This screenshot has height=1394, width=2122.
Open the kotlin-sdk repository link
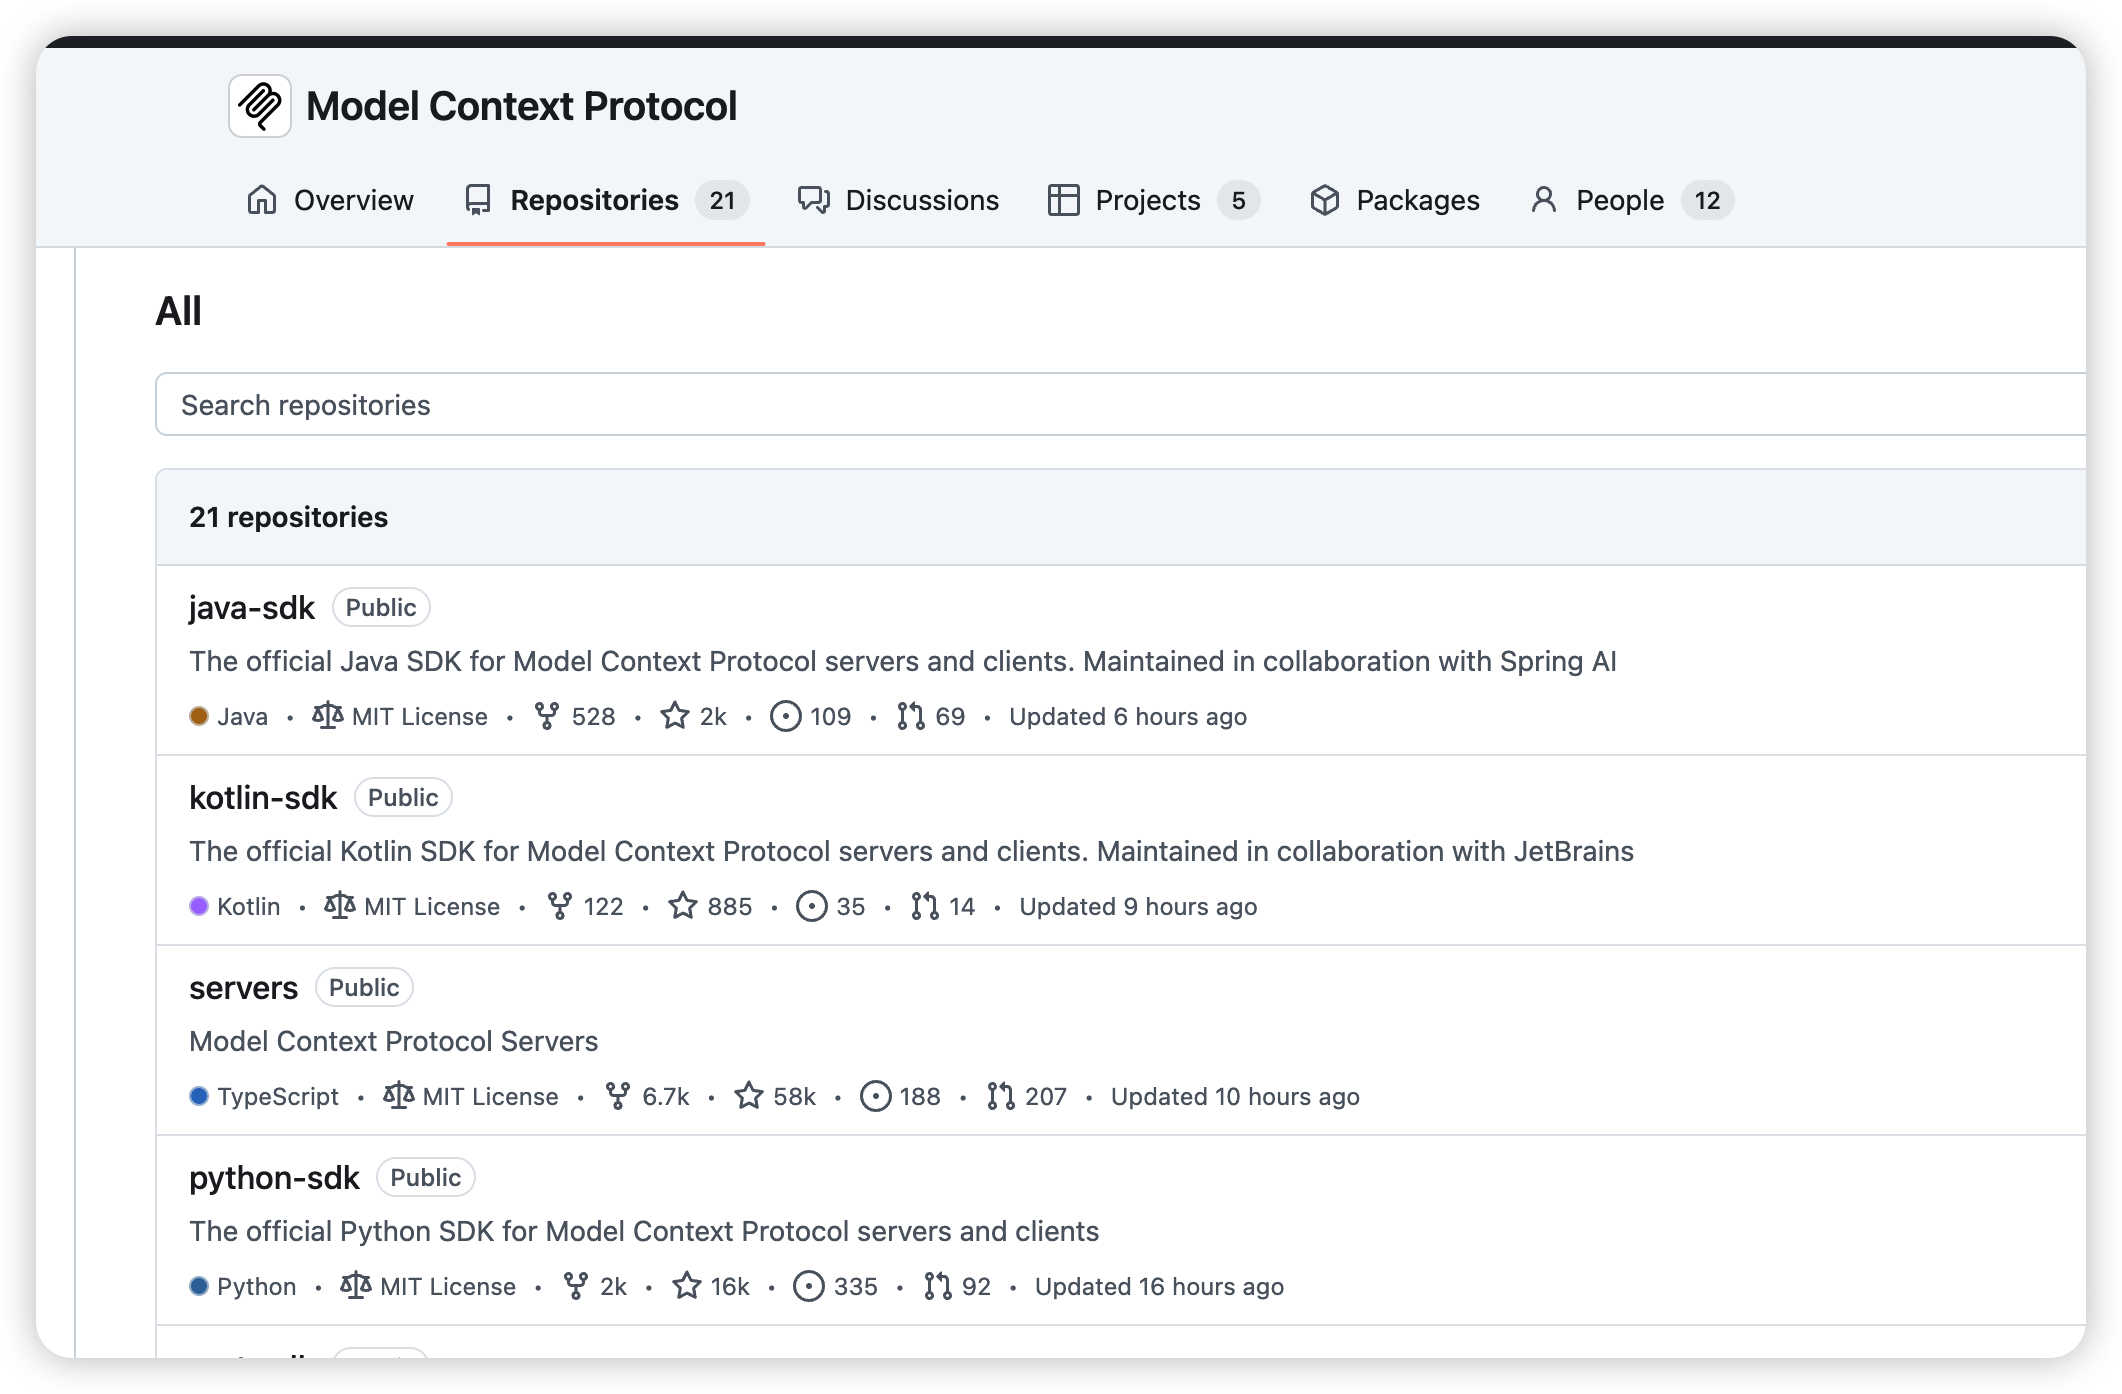pyautogui.click(x=263, y=798)
